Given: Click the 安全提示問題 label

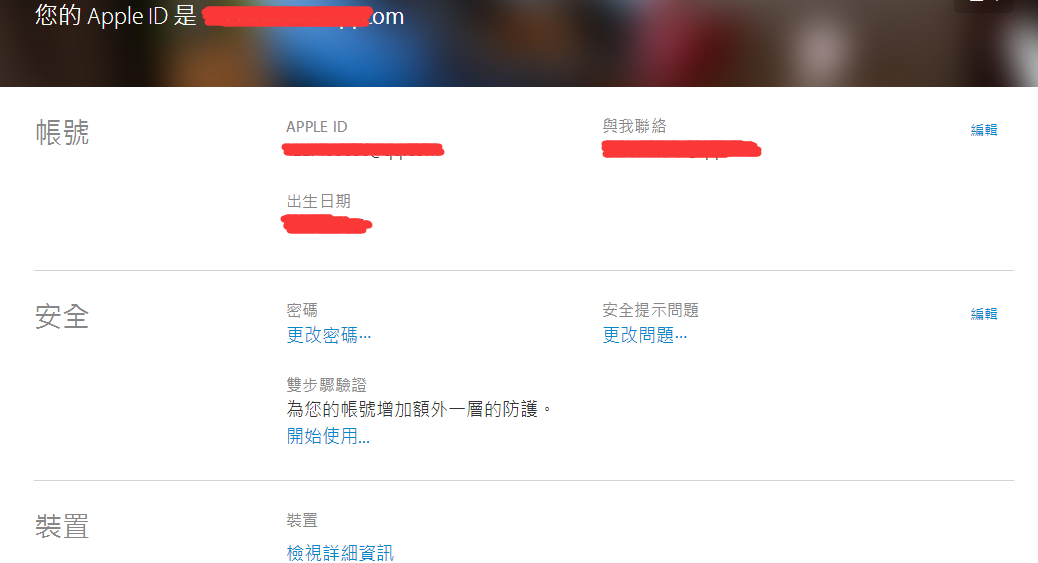Looking at the screenshot, I should [650, 310].
